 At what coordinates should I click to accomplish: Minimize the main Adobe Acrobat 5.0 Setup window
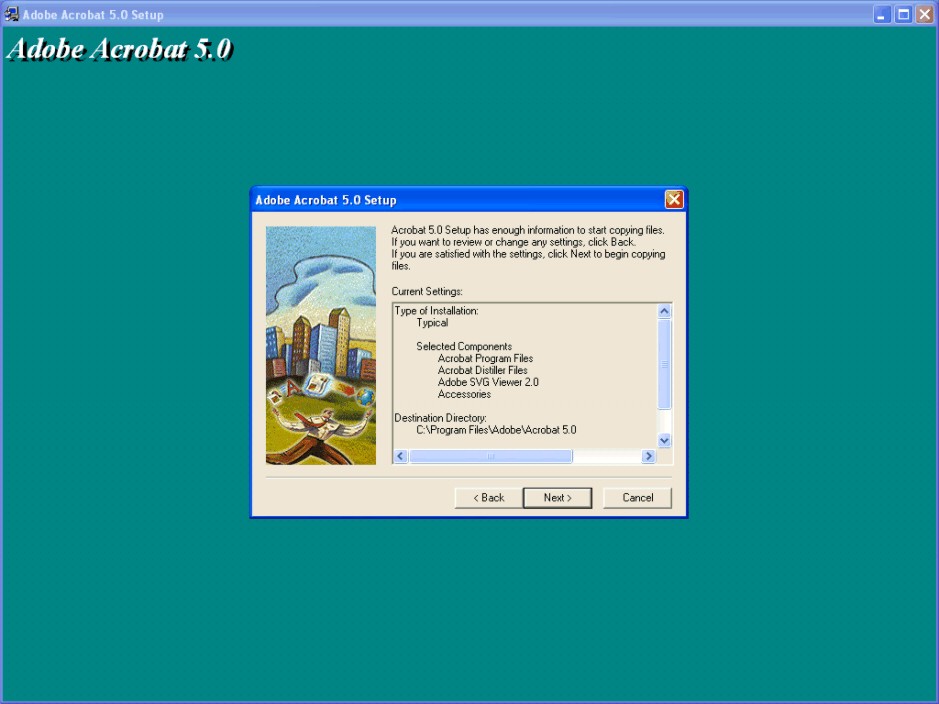pyautogui.click(x=885, y=13)
